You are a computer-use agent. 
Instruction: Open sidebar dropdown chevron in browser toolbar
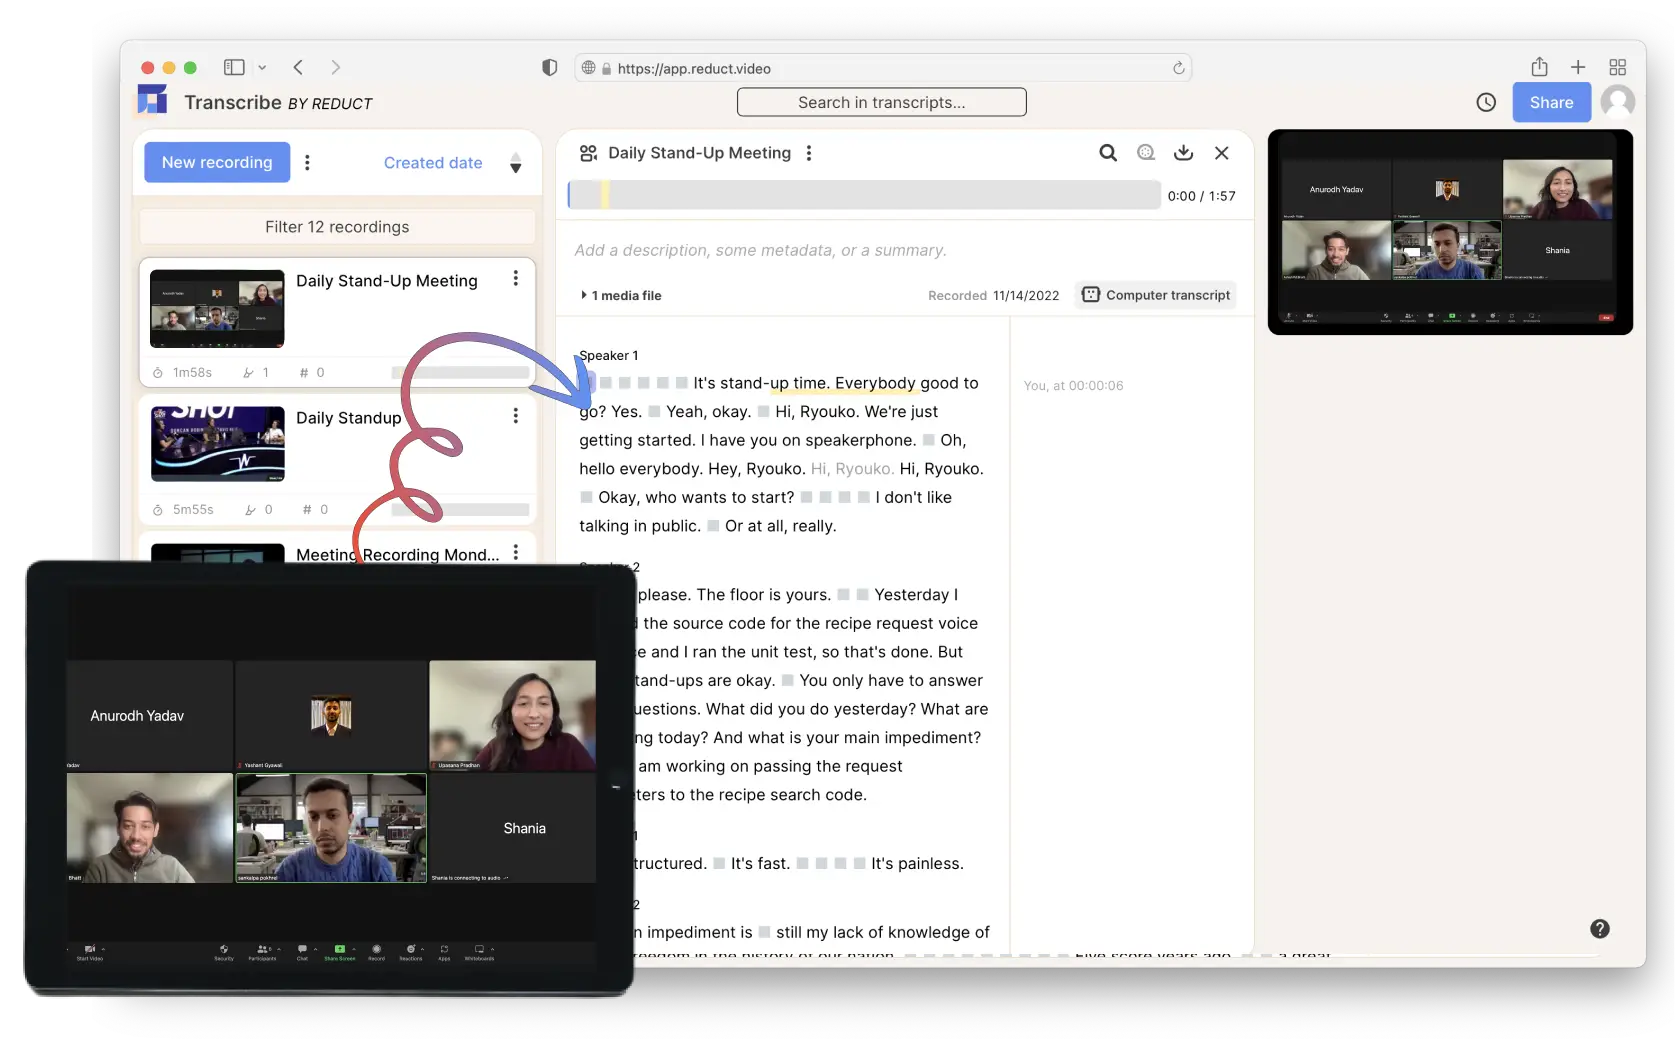(262, 68)
